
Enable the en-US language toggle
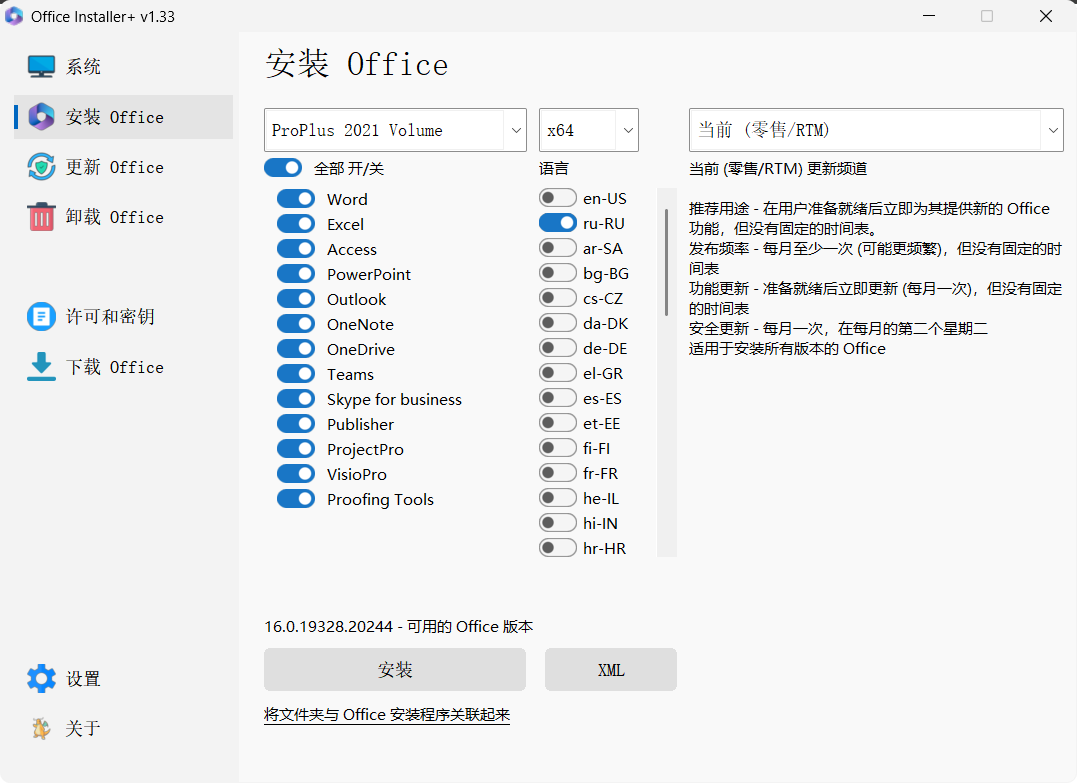point(557,198)
